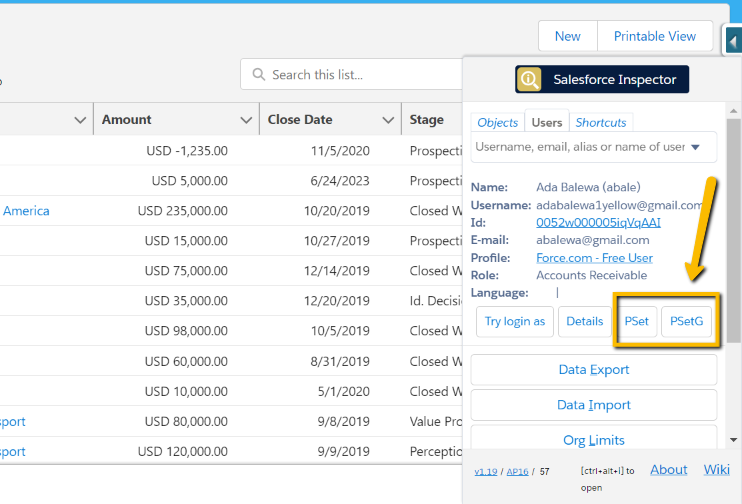Click the 8/31/2019 close date cell
742x504 pixels.
(340, 362)
